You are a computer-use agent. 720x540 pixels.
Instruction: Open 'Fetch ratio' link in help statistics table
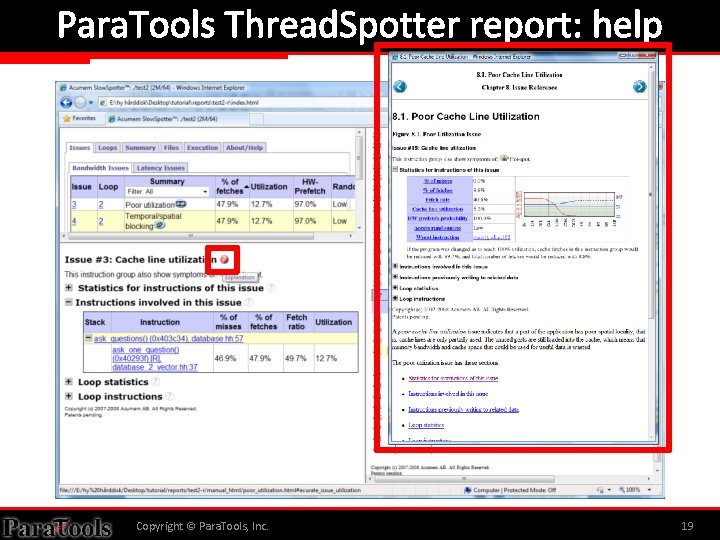(x=438, y=200)
